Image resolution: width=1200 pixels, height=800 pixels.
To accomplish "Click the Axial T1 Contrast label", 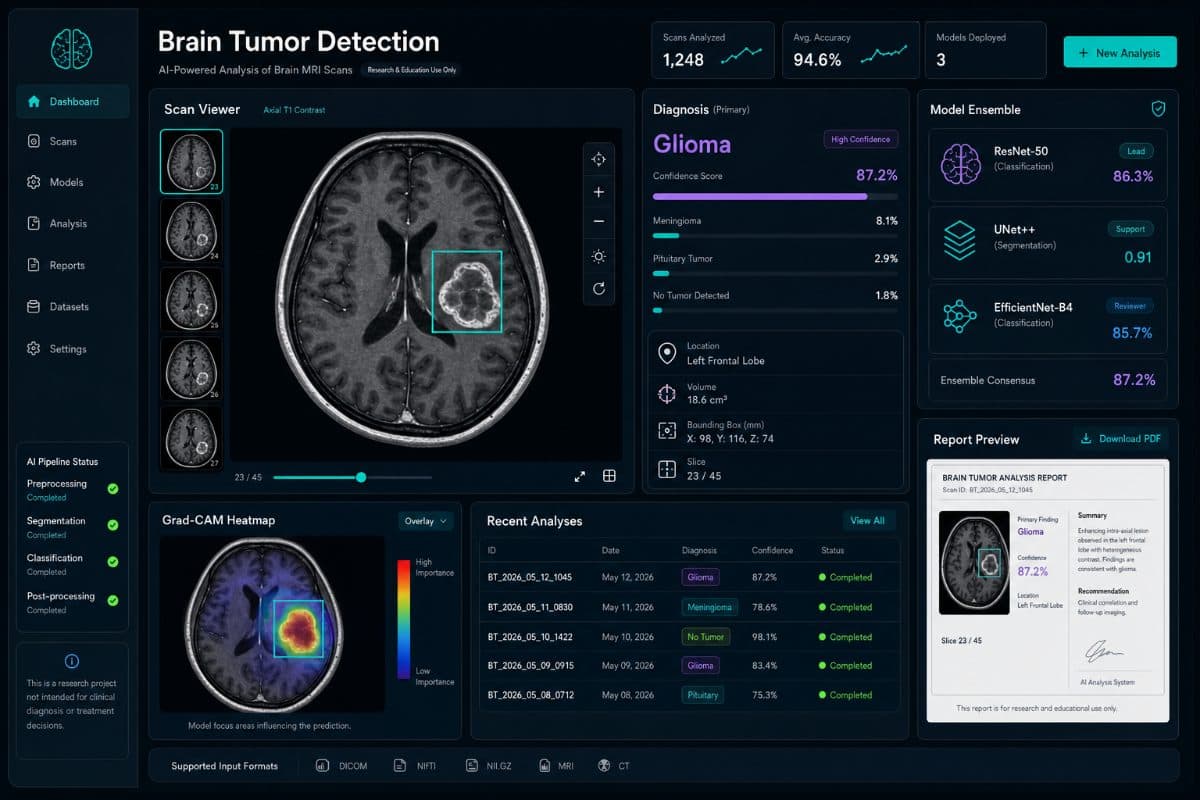I will [294, 110].
